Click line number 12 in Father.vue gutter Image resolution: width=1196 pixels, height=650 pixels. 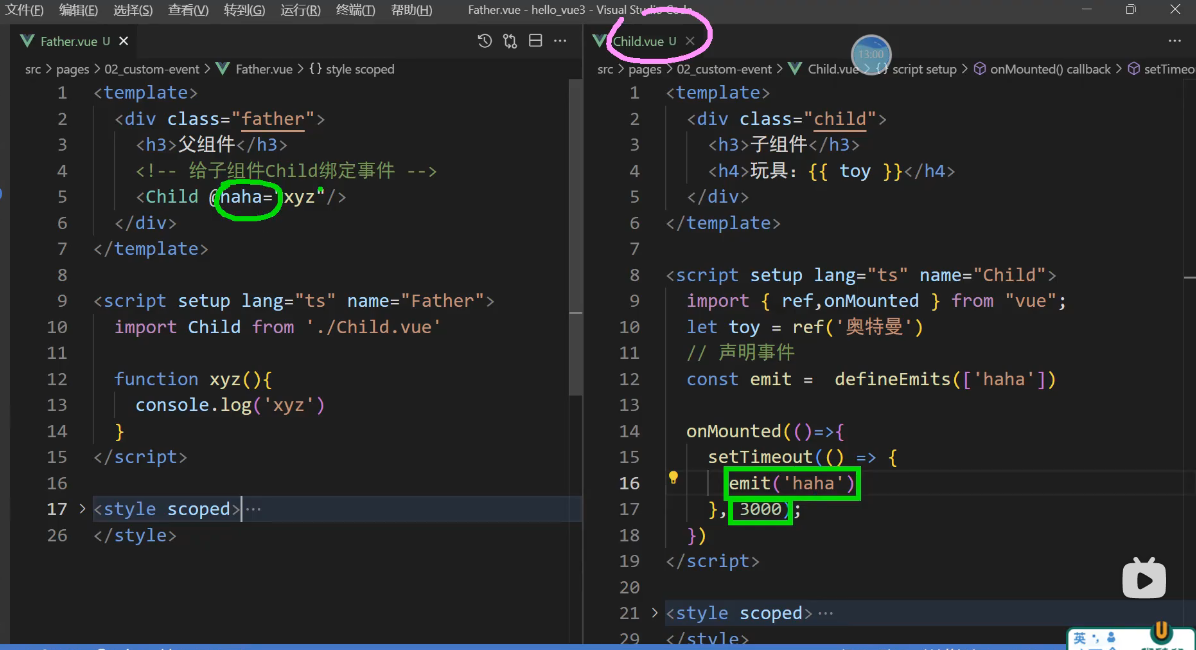[57, 379]
